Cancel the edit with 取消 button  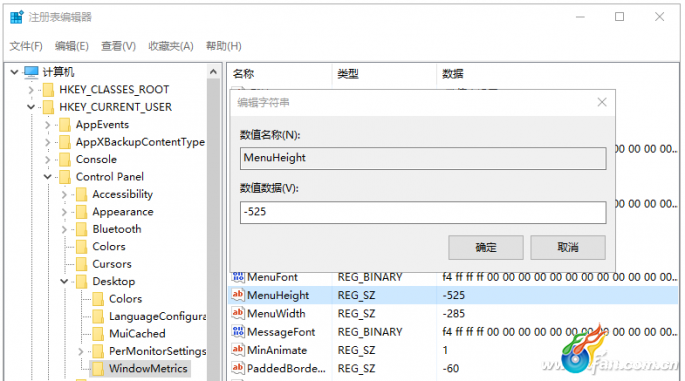pos(568,248)
